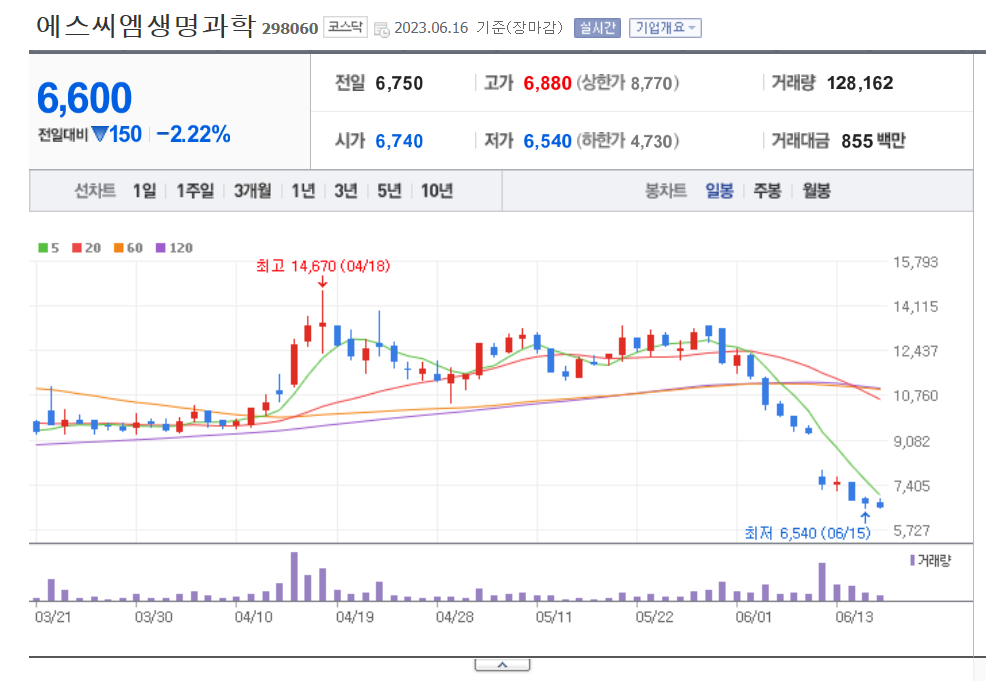Screen dimensions: 986x681
Task: Click the red 20-day moving average swatch
Action: tap(77, 248)
